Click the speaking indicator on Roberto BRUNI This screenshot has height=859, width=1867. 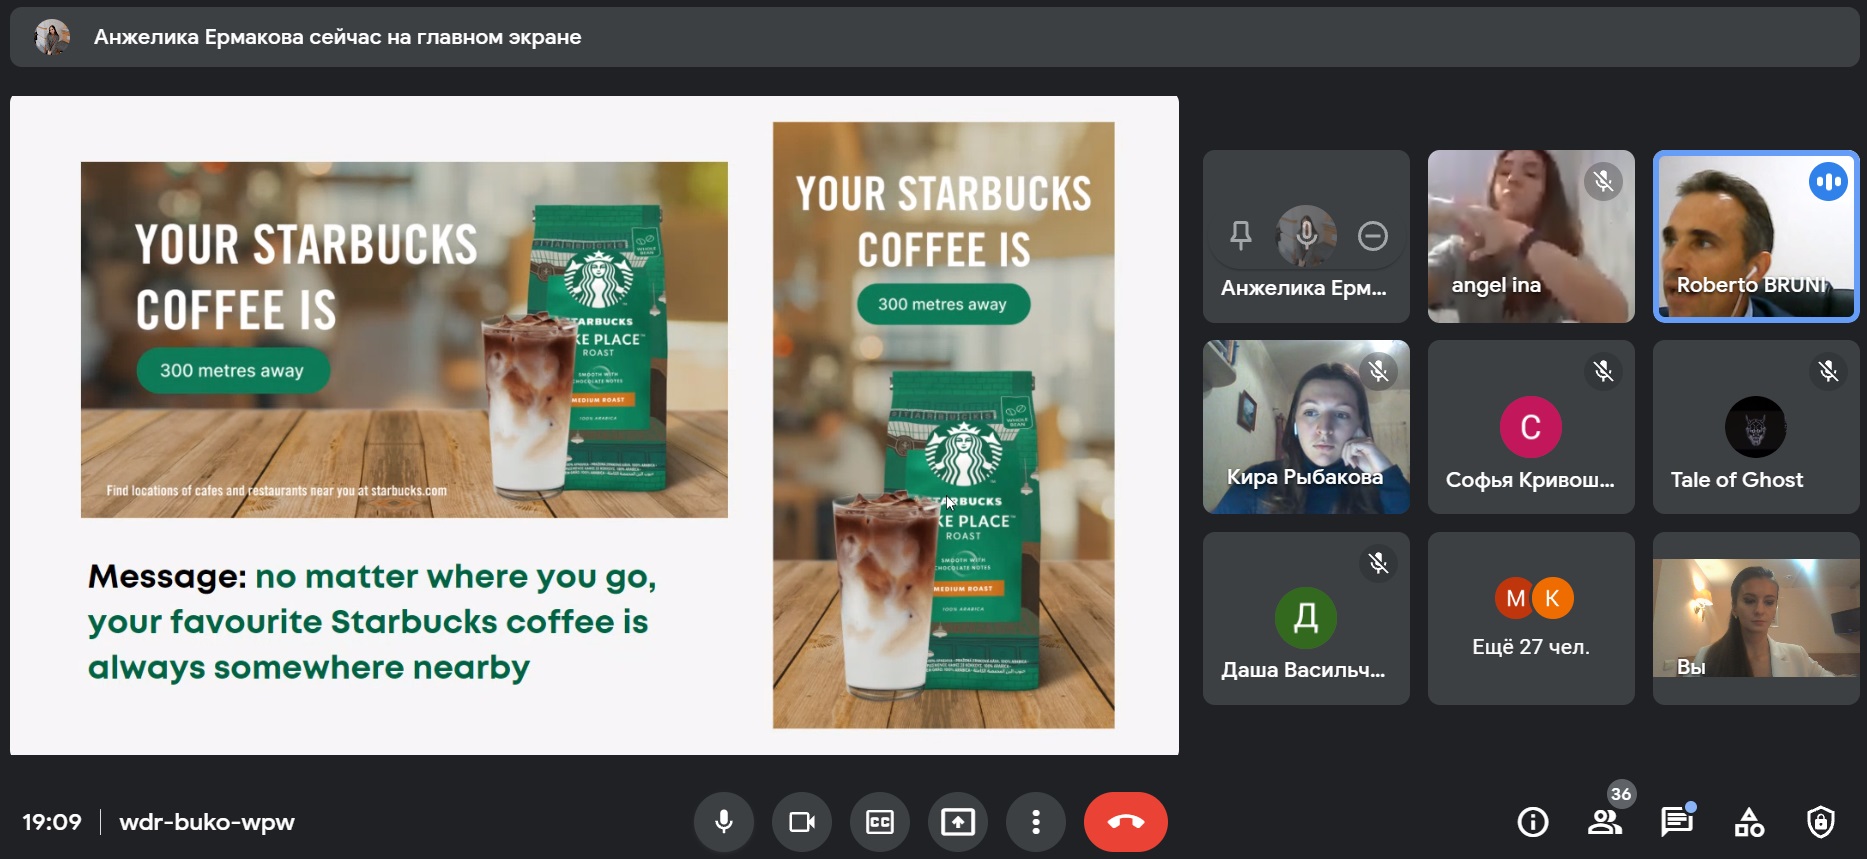(1828, 181)
